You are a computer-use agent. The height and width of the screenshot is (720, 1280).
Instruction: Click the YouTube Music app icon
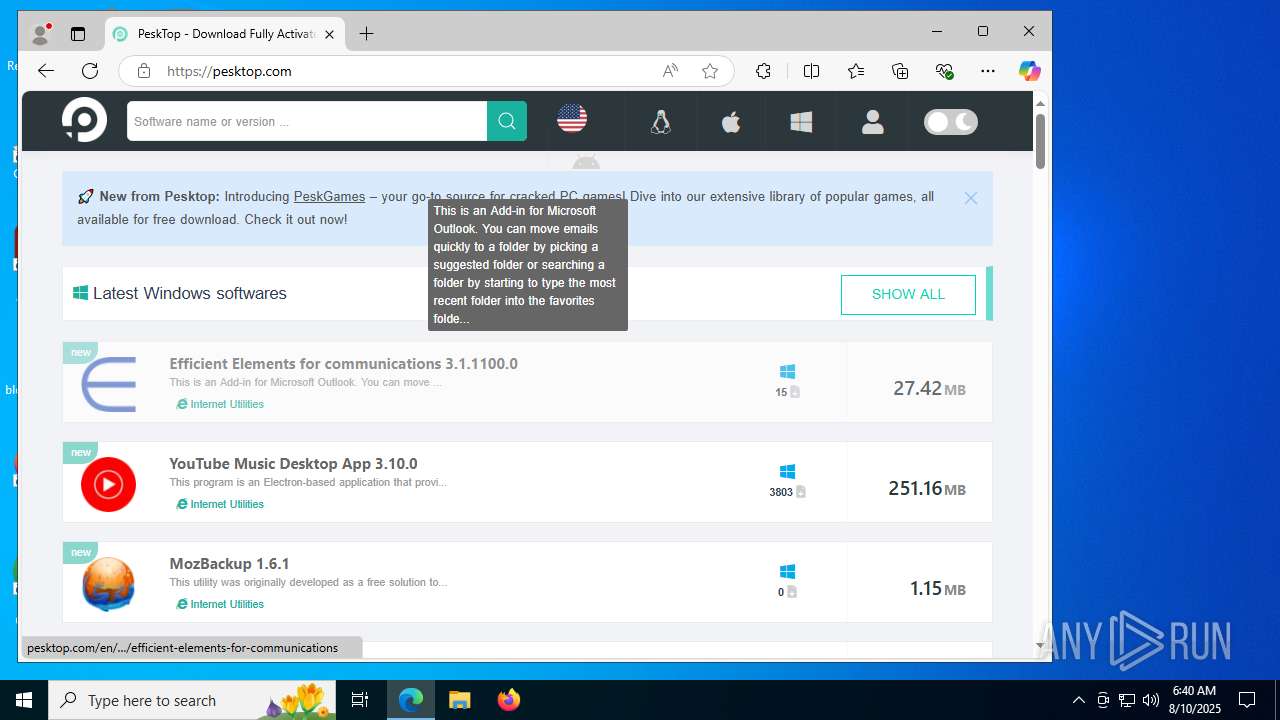(108, 484)
